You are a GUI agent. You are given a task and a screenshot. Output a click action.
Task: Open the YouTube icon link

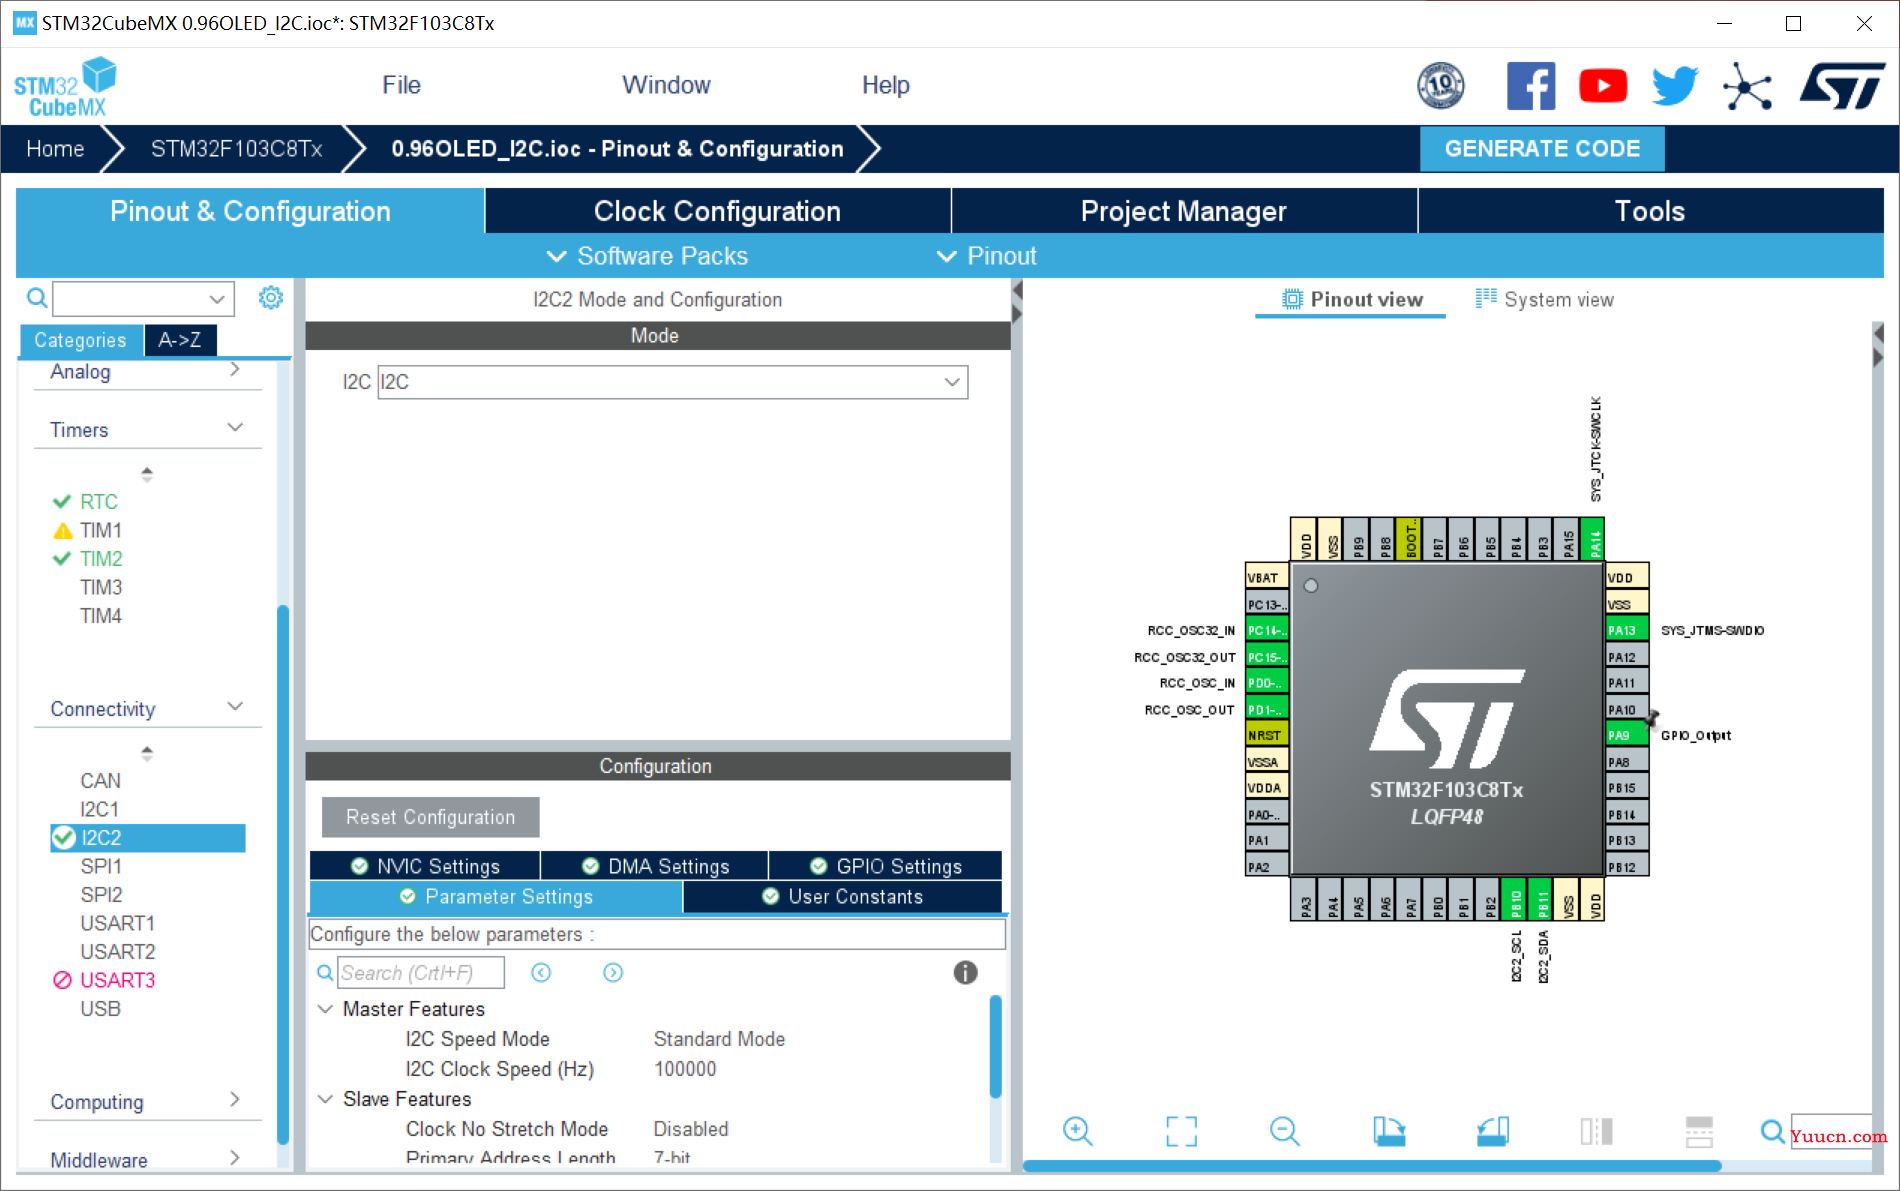click(1603, 86)
